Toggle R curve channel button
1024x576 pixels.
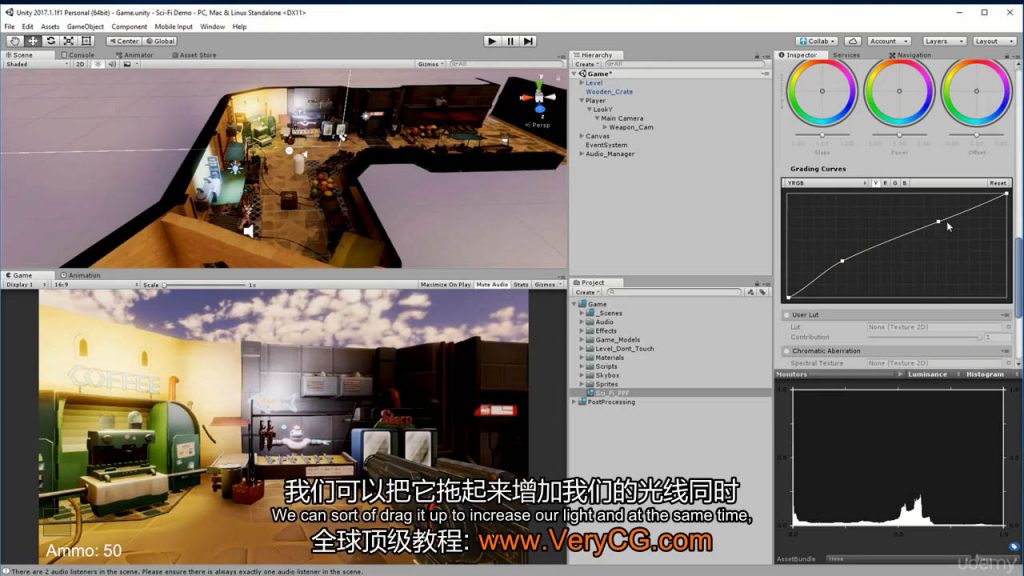click(x=885, y=183)
